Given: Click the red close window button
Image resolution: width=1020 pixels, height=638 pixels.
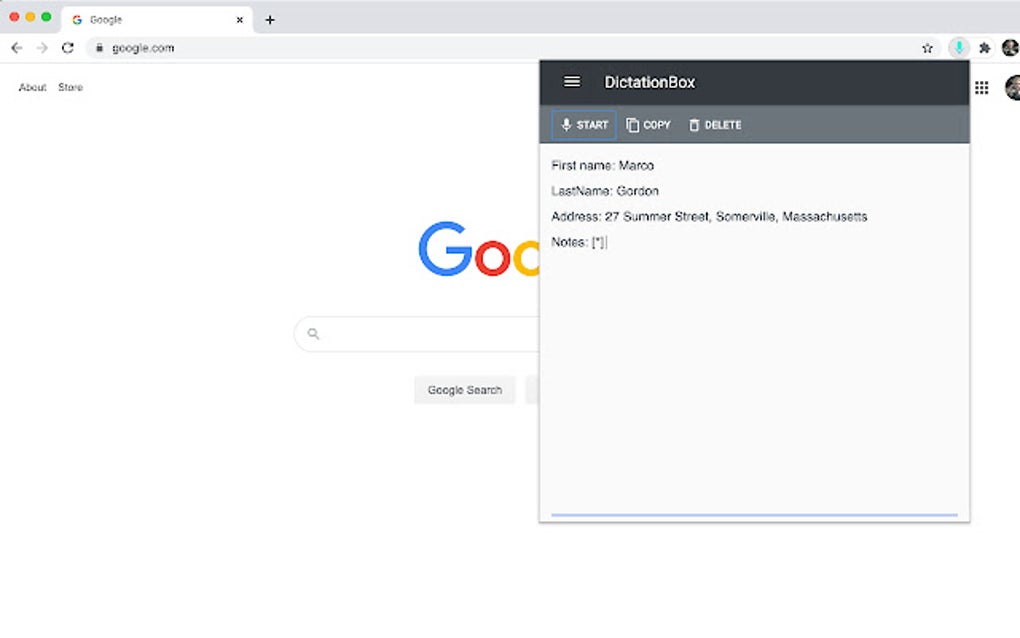Looking at the screenshot, I should point(14,17).
